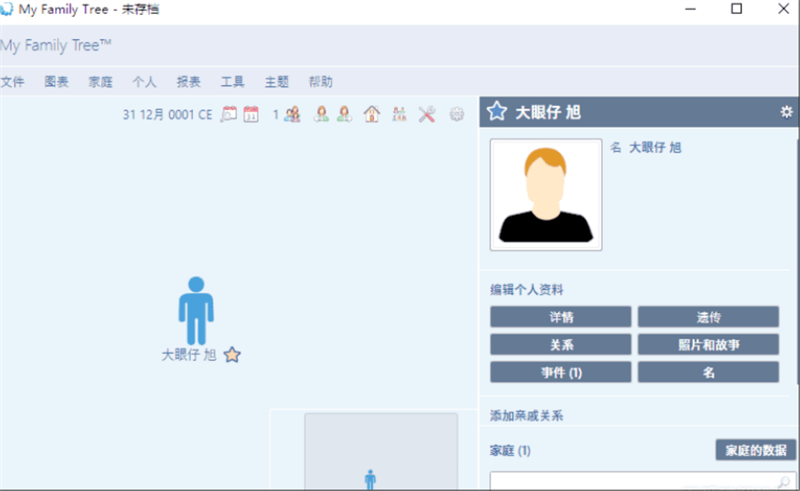Go to previous person icon with left arrow

(321, 114)
